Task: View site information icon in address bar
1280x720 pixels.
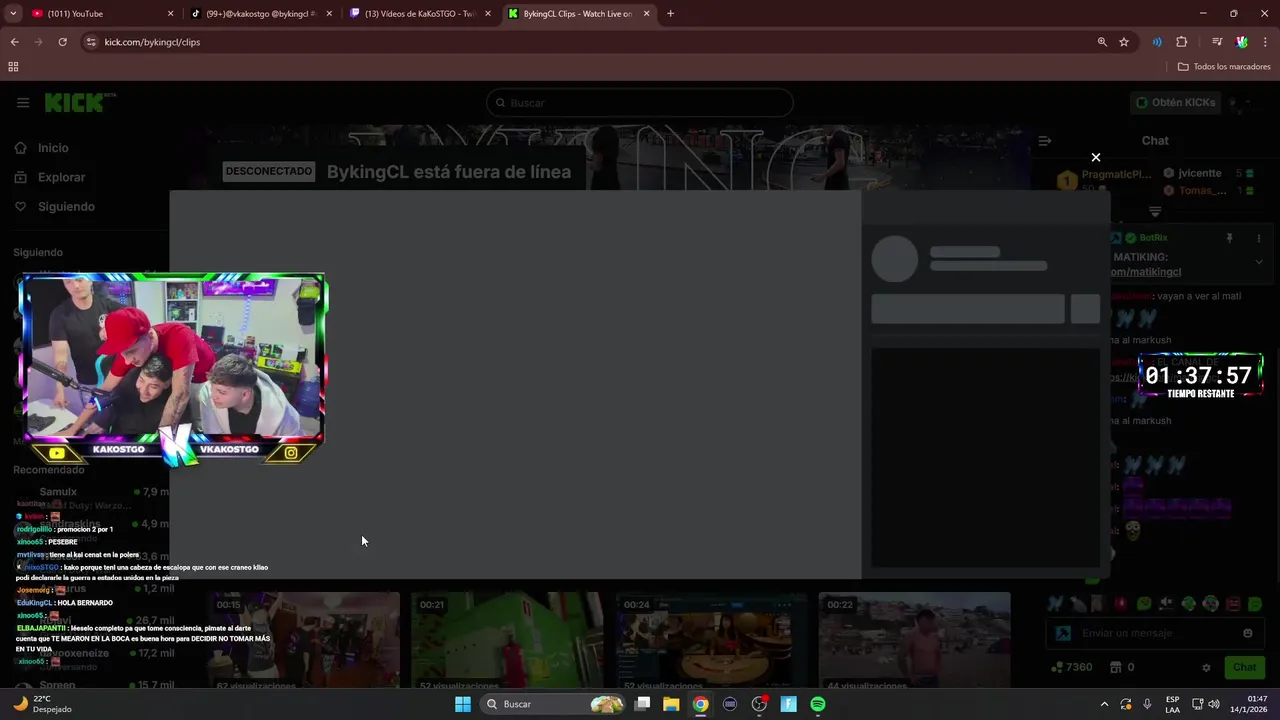Action: tap(91, 42)
